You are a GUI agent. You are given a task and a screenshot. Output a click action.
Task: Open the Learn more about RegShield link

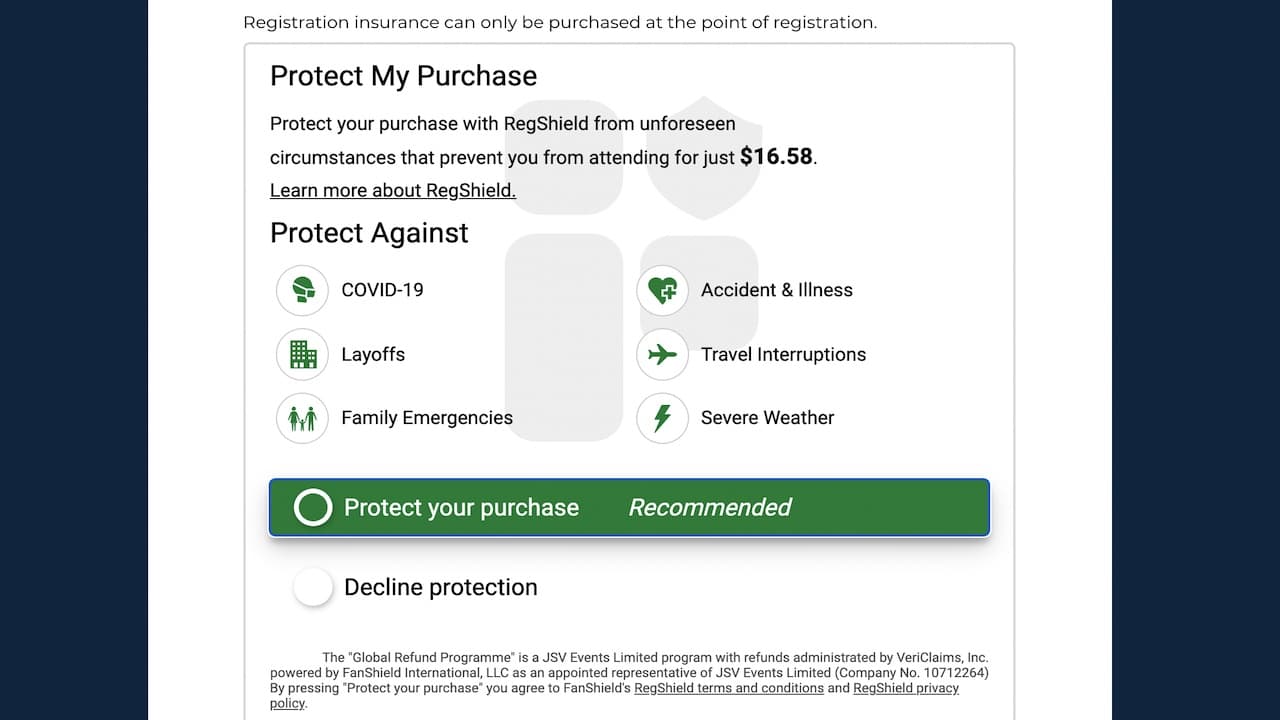coord(393,190)
